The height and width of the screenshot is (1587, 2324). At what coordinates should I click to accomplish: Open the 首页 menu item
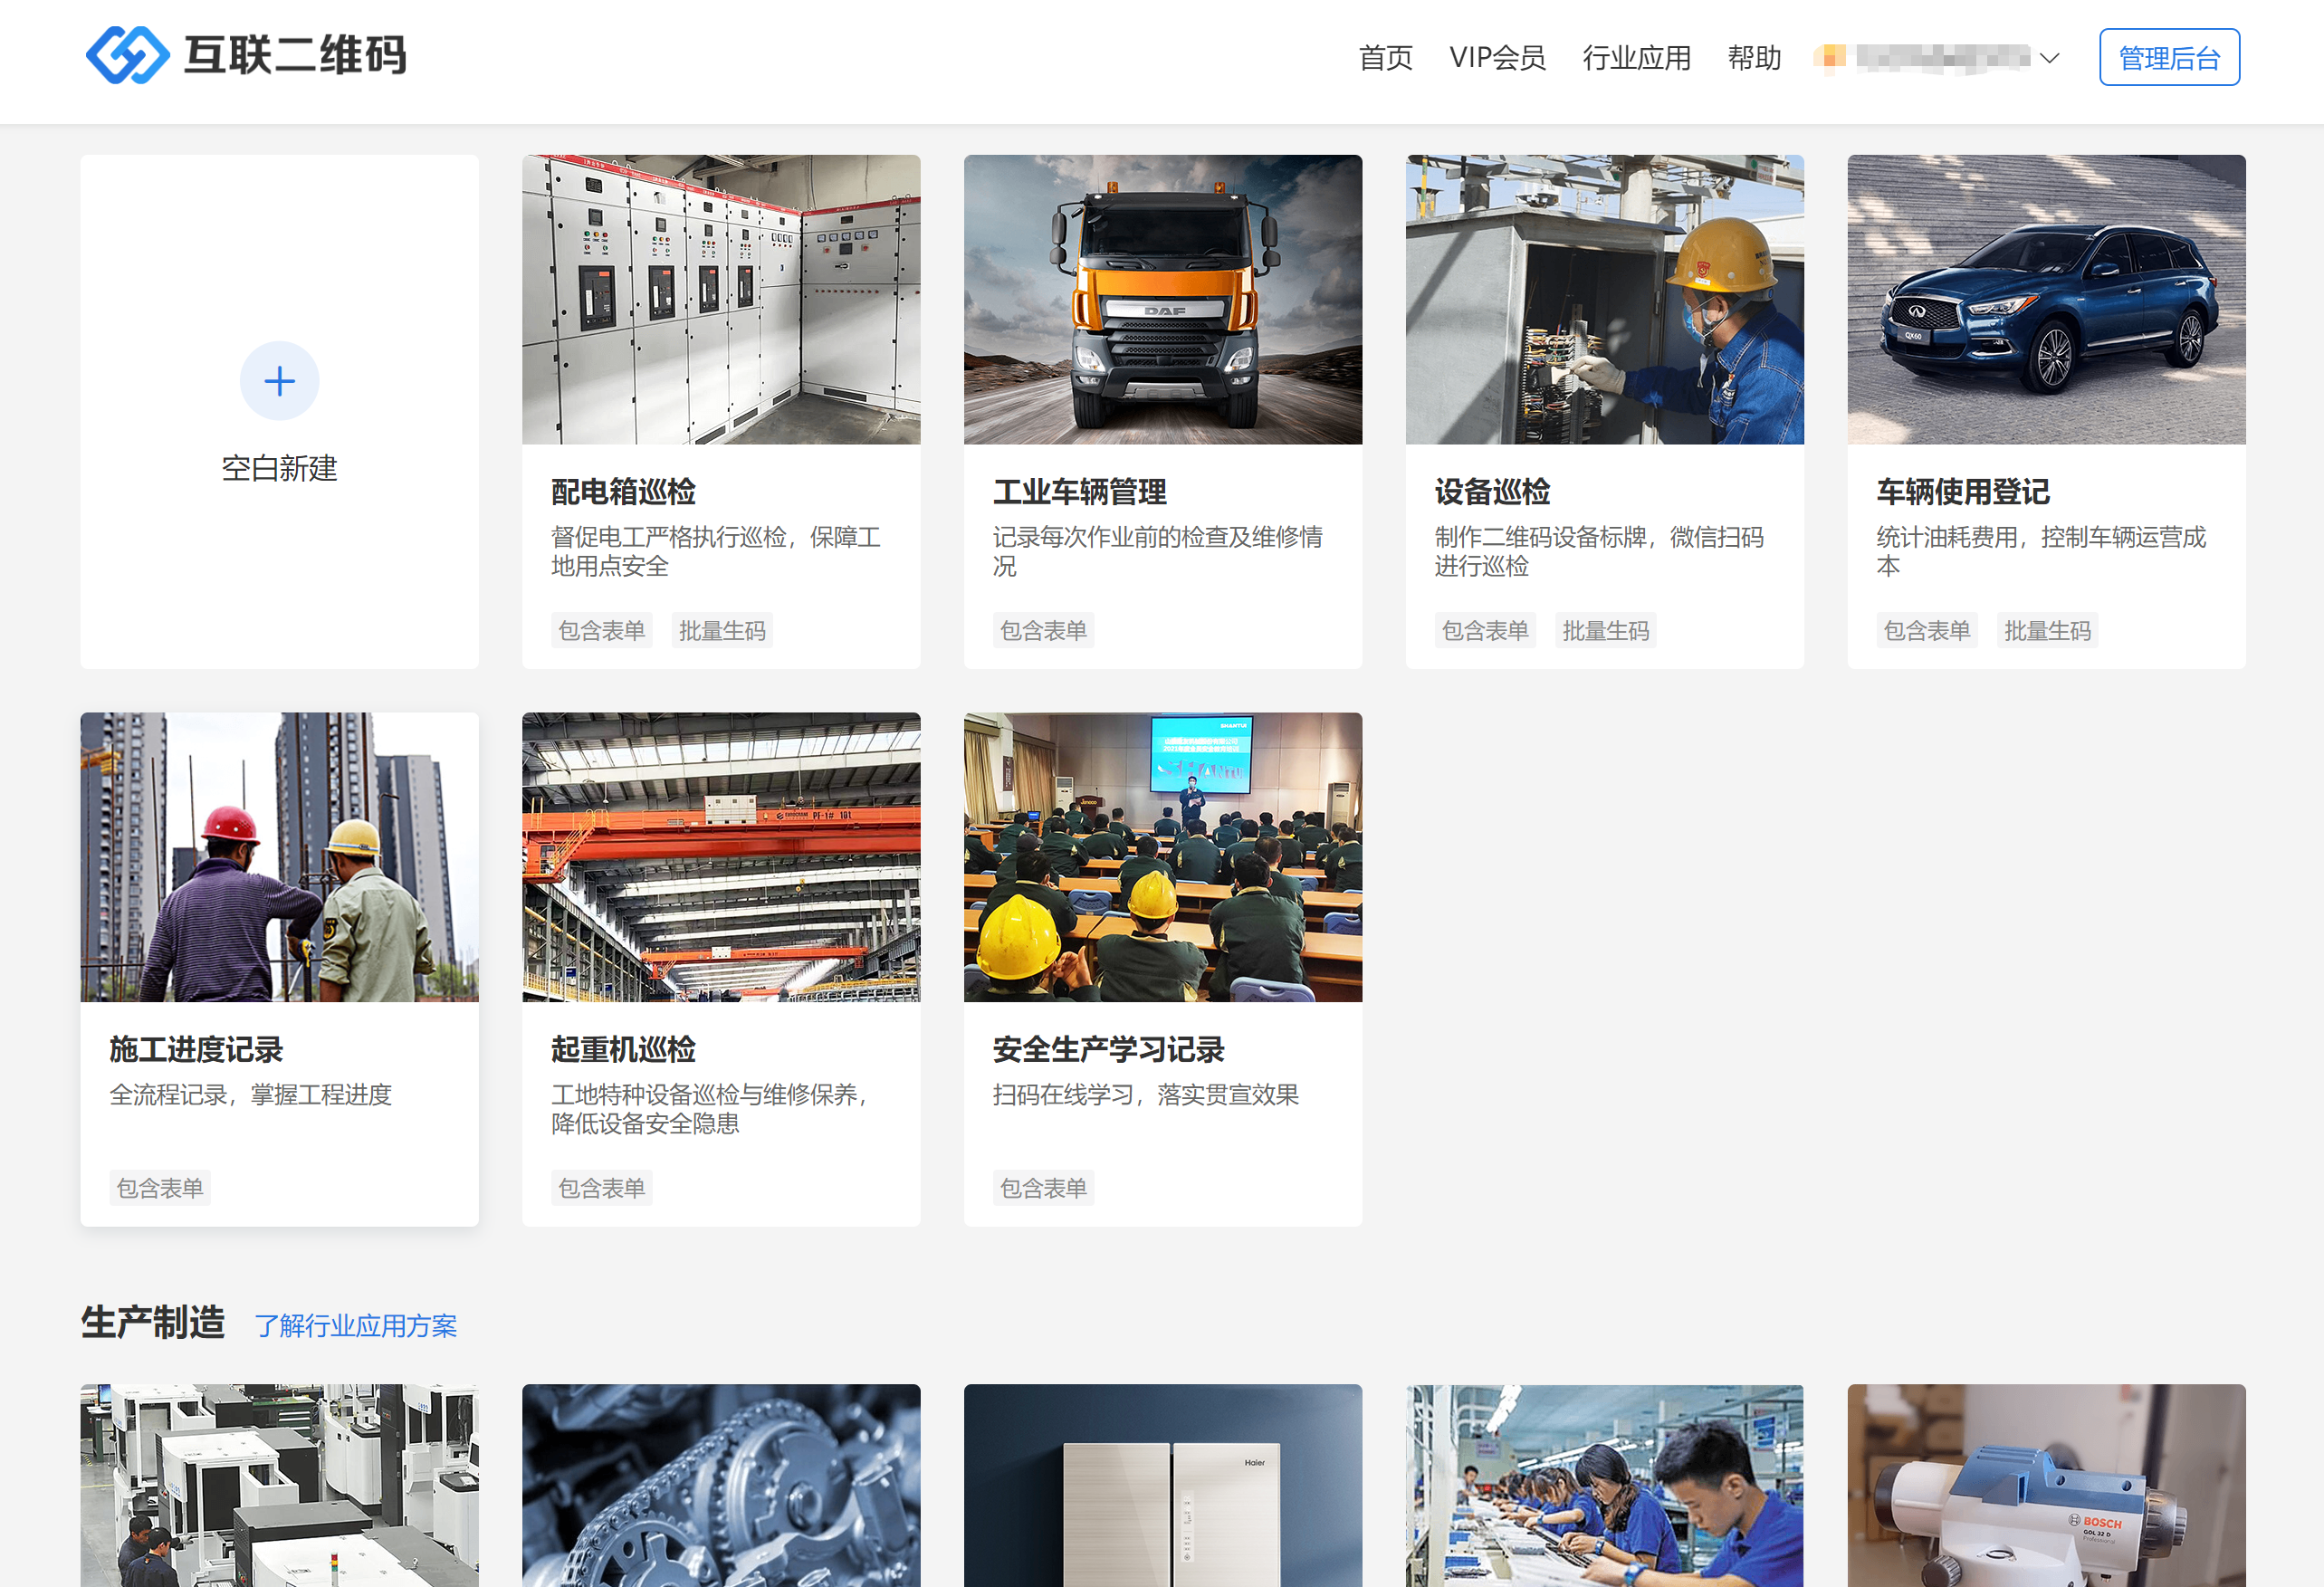coord(1385,58)
